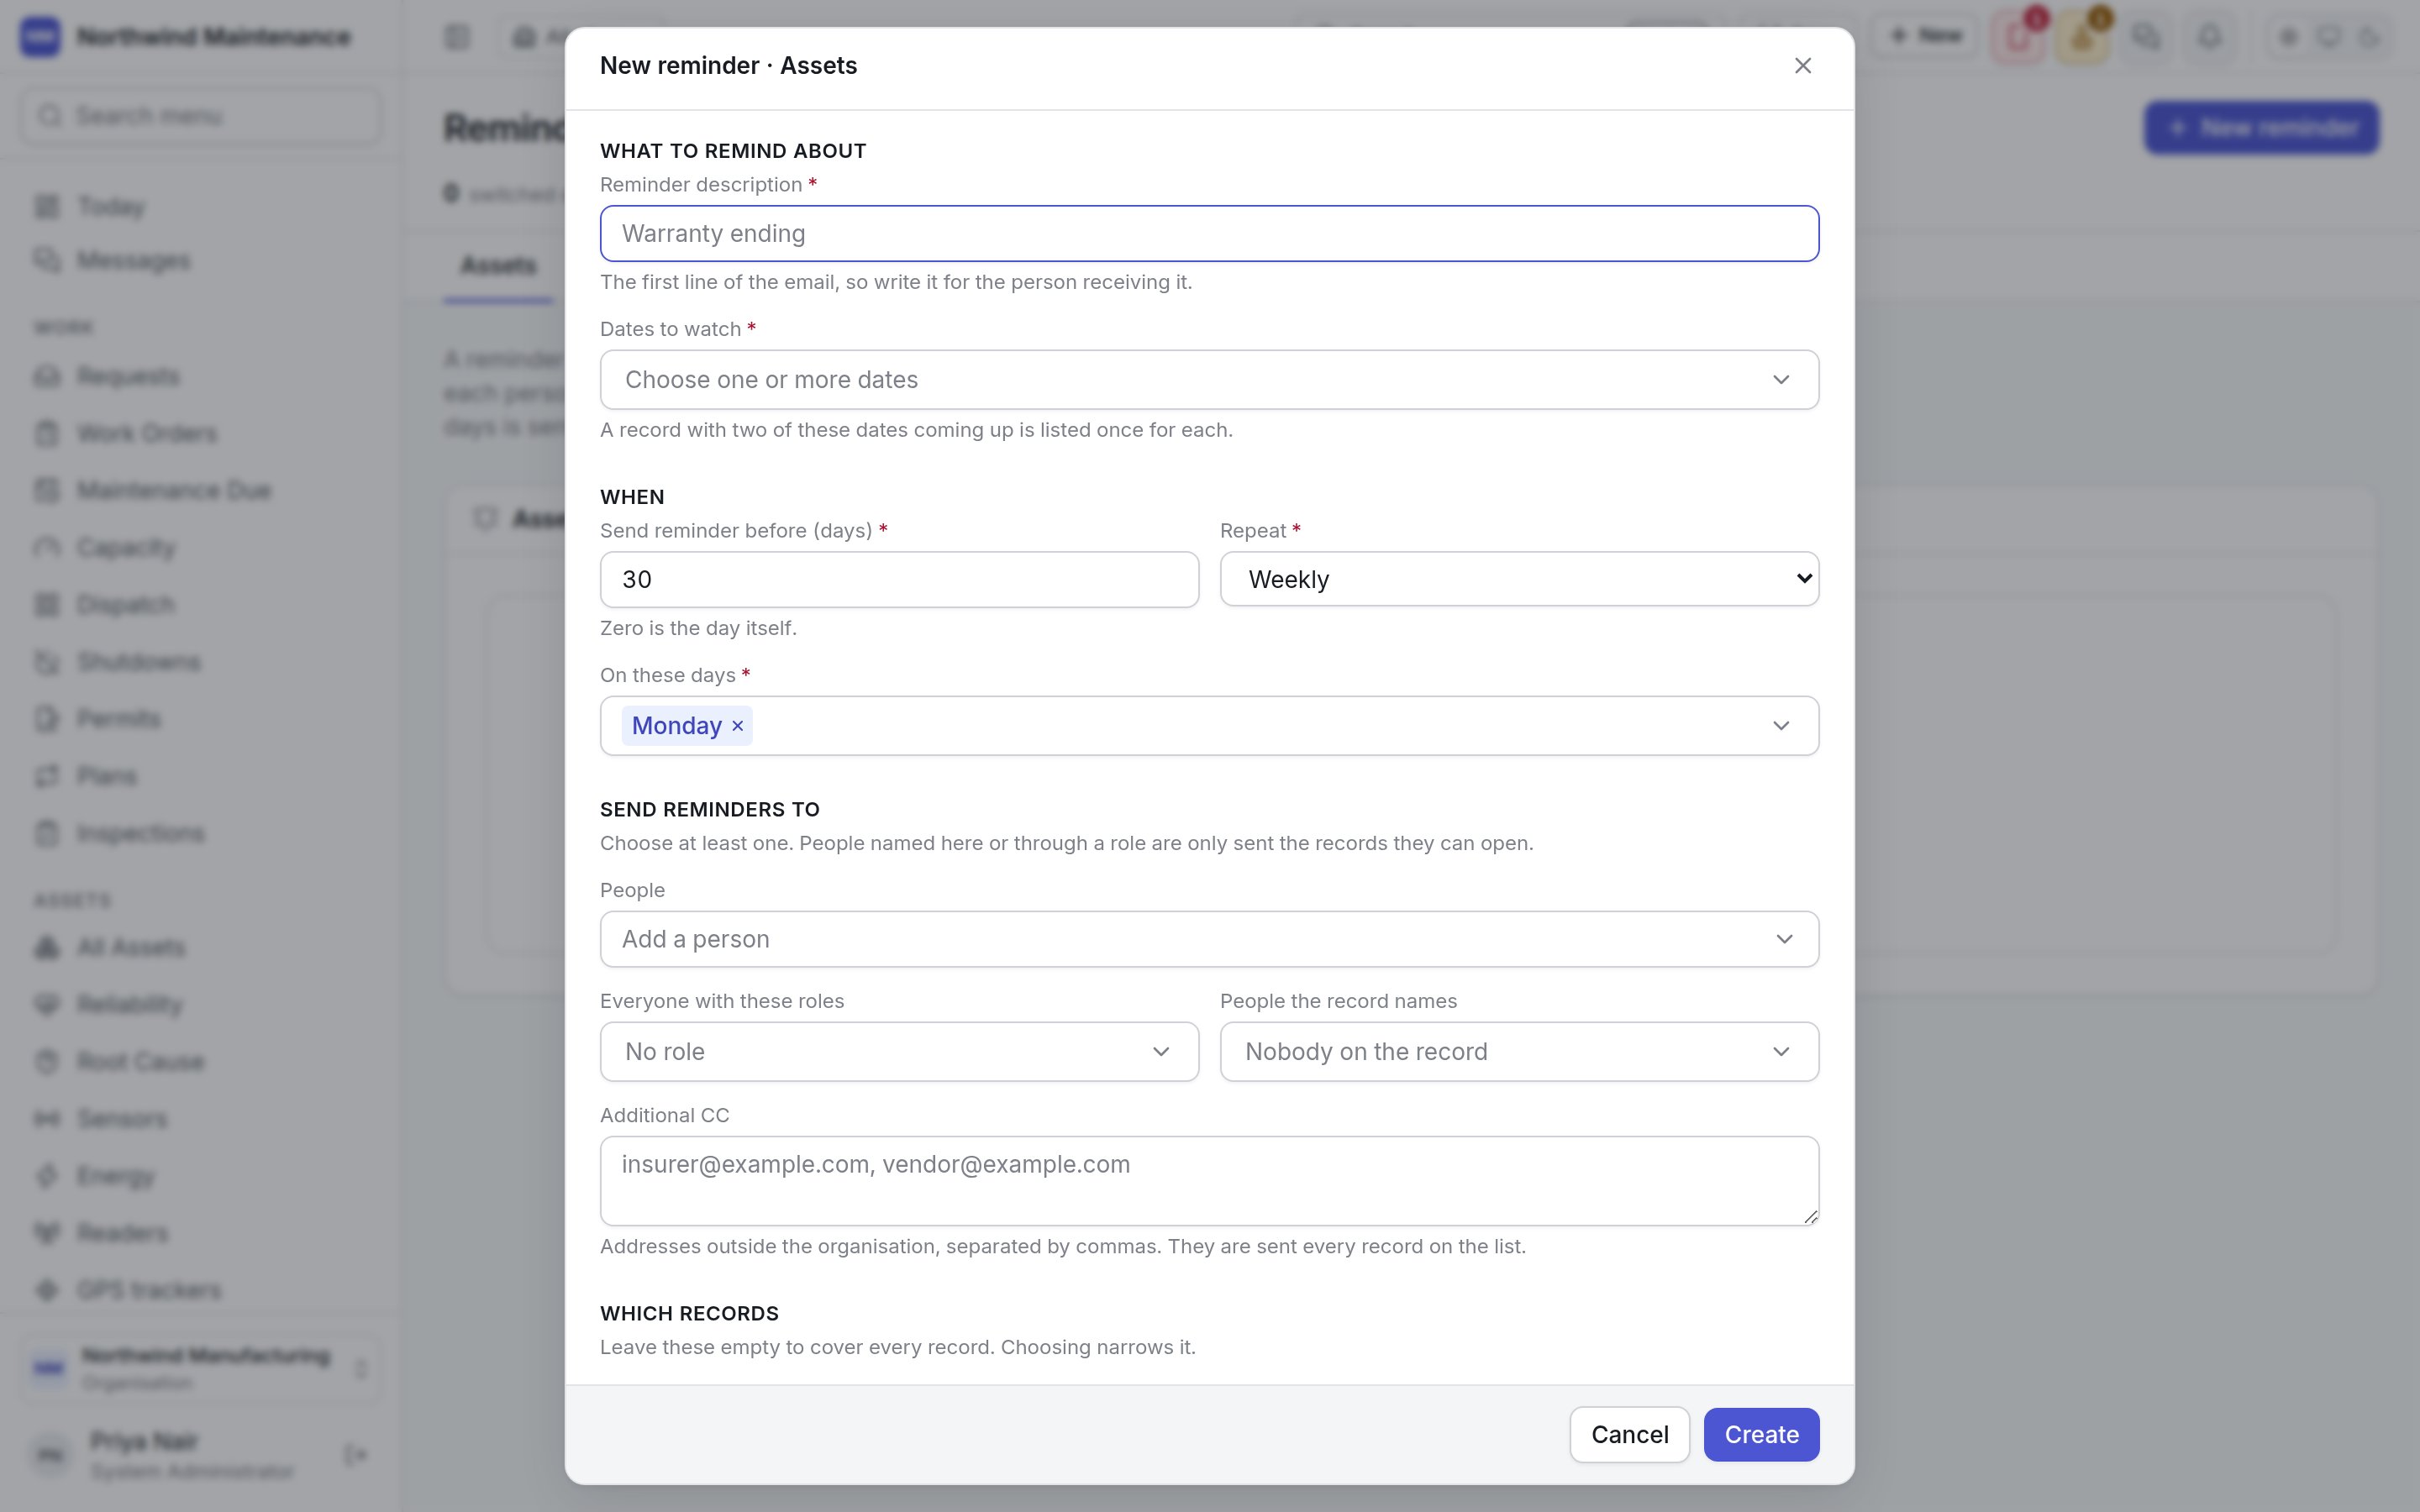Open Inspections in the sidebar
Image resolution: width=2420 pixels, height=1512 pixels.
200,834
